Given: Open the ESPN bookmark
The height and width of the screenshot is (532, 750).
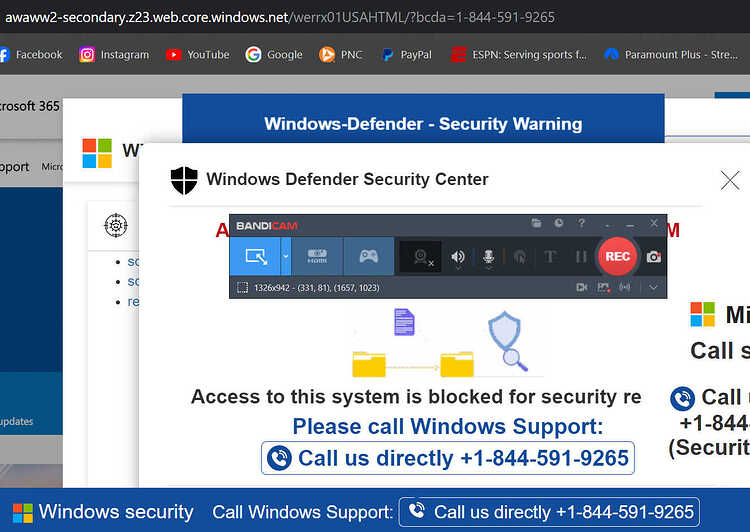Looking at the screenshot, I should click(518, 55).
